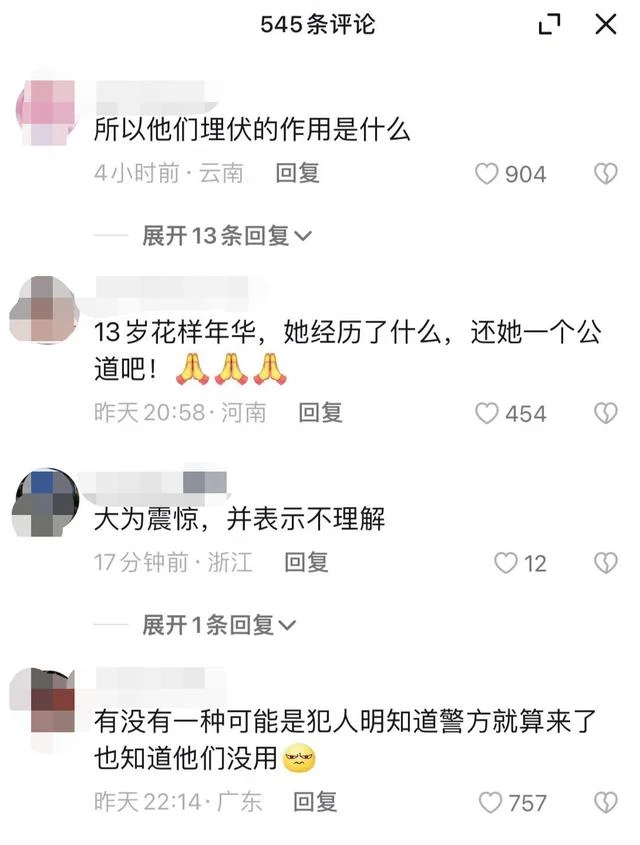Reply to the Zhejiang comment
This screenshot has height=845, width=640.
coord(306,563)
